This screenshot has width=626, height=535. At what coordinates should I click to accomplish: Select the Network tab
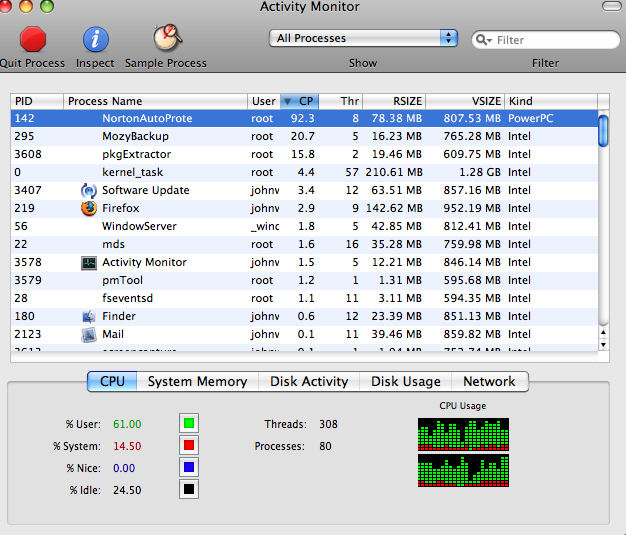coord(489,381)
